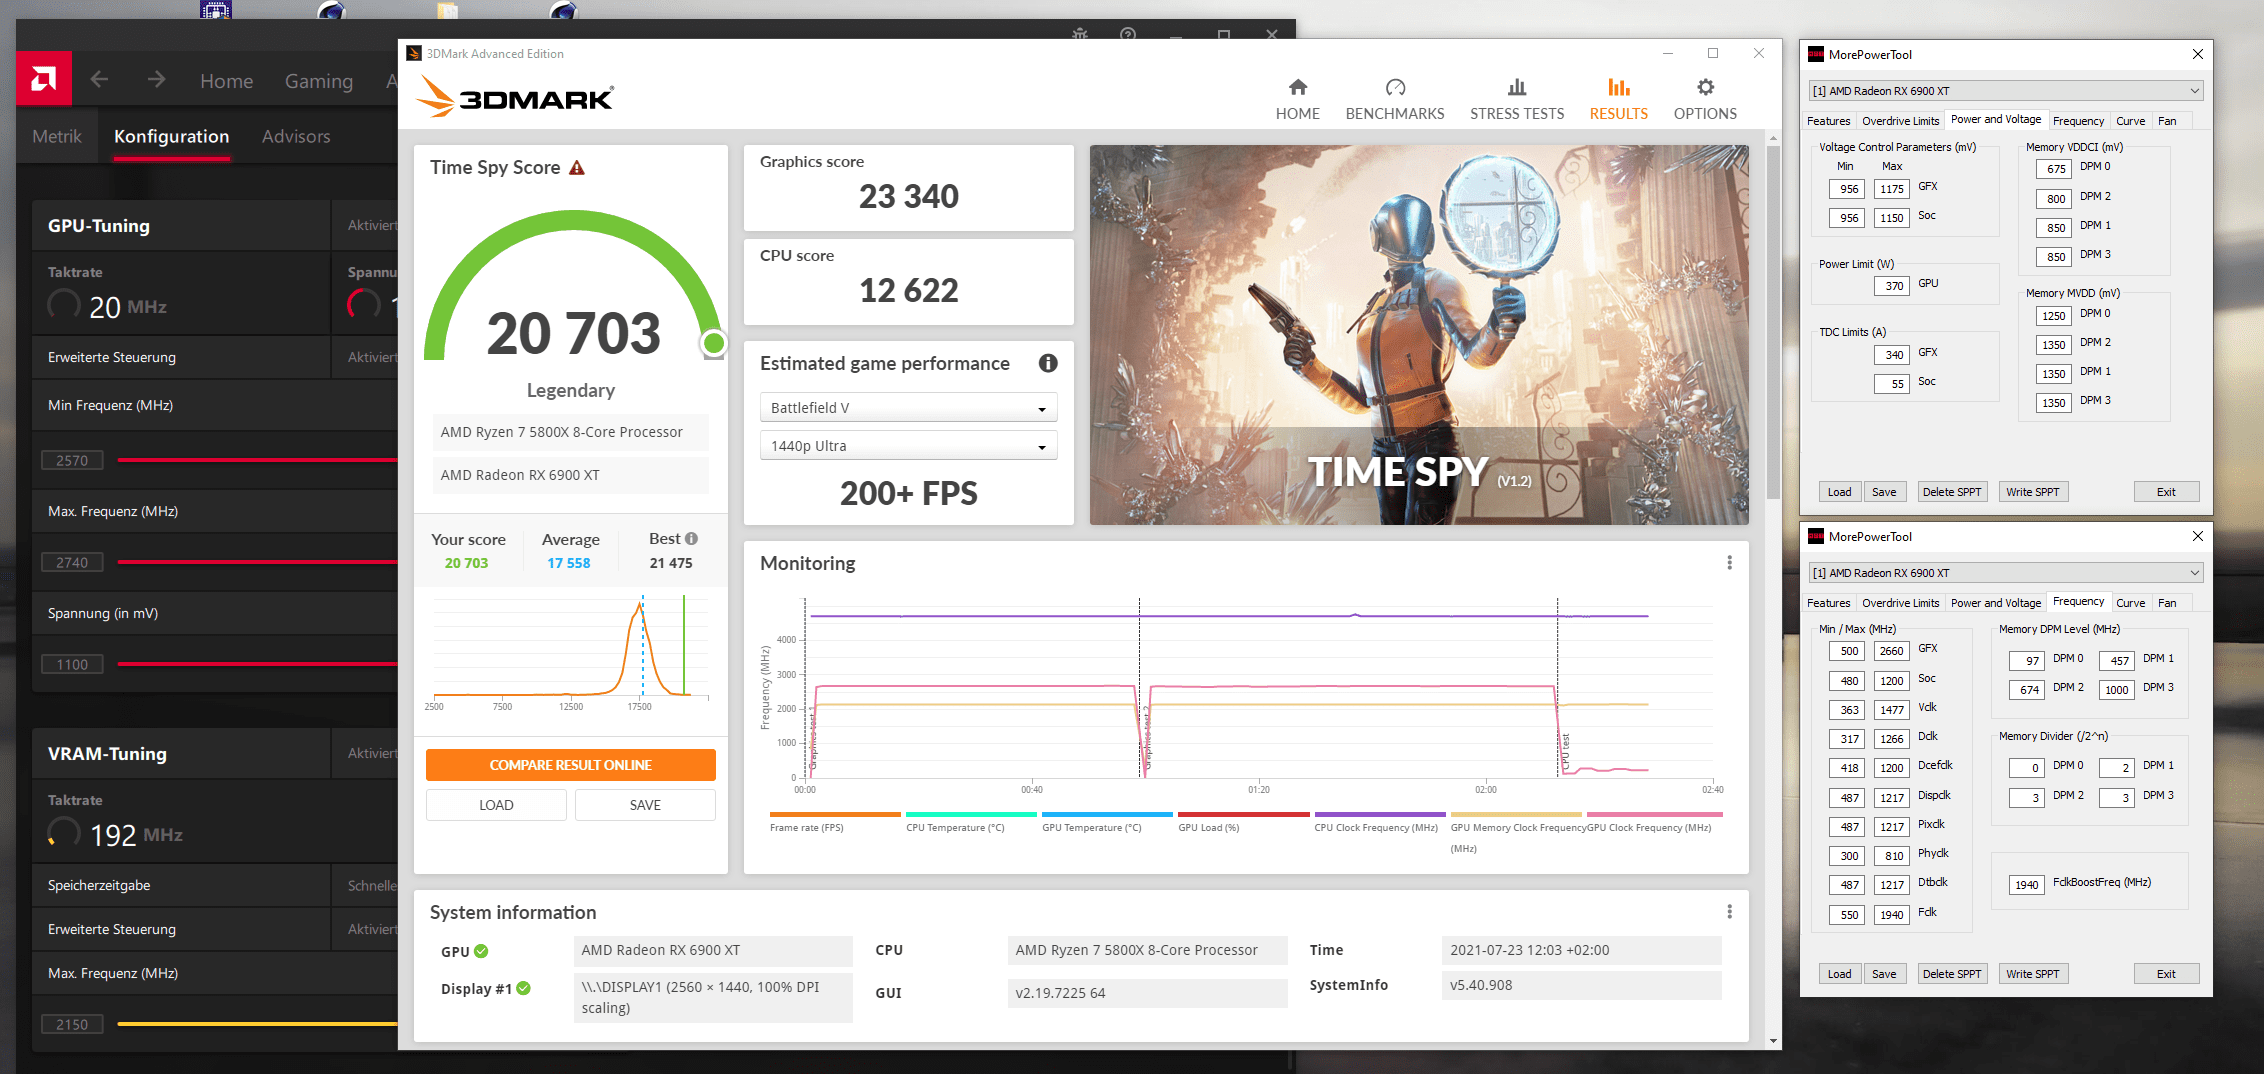Click the VRAM Max. Frequenz yellow slider
Viewport: 2264px width, 1074px height.
coord(257,1024)
